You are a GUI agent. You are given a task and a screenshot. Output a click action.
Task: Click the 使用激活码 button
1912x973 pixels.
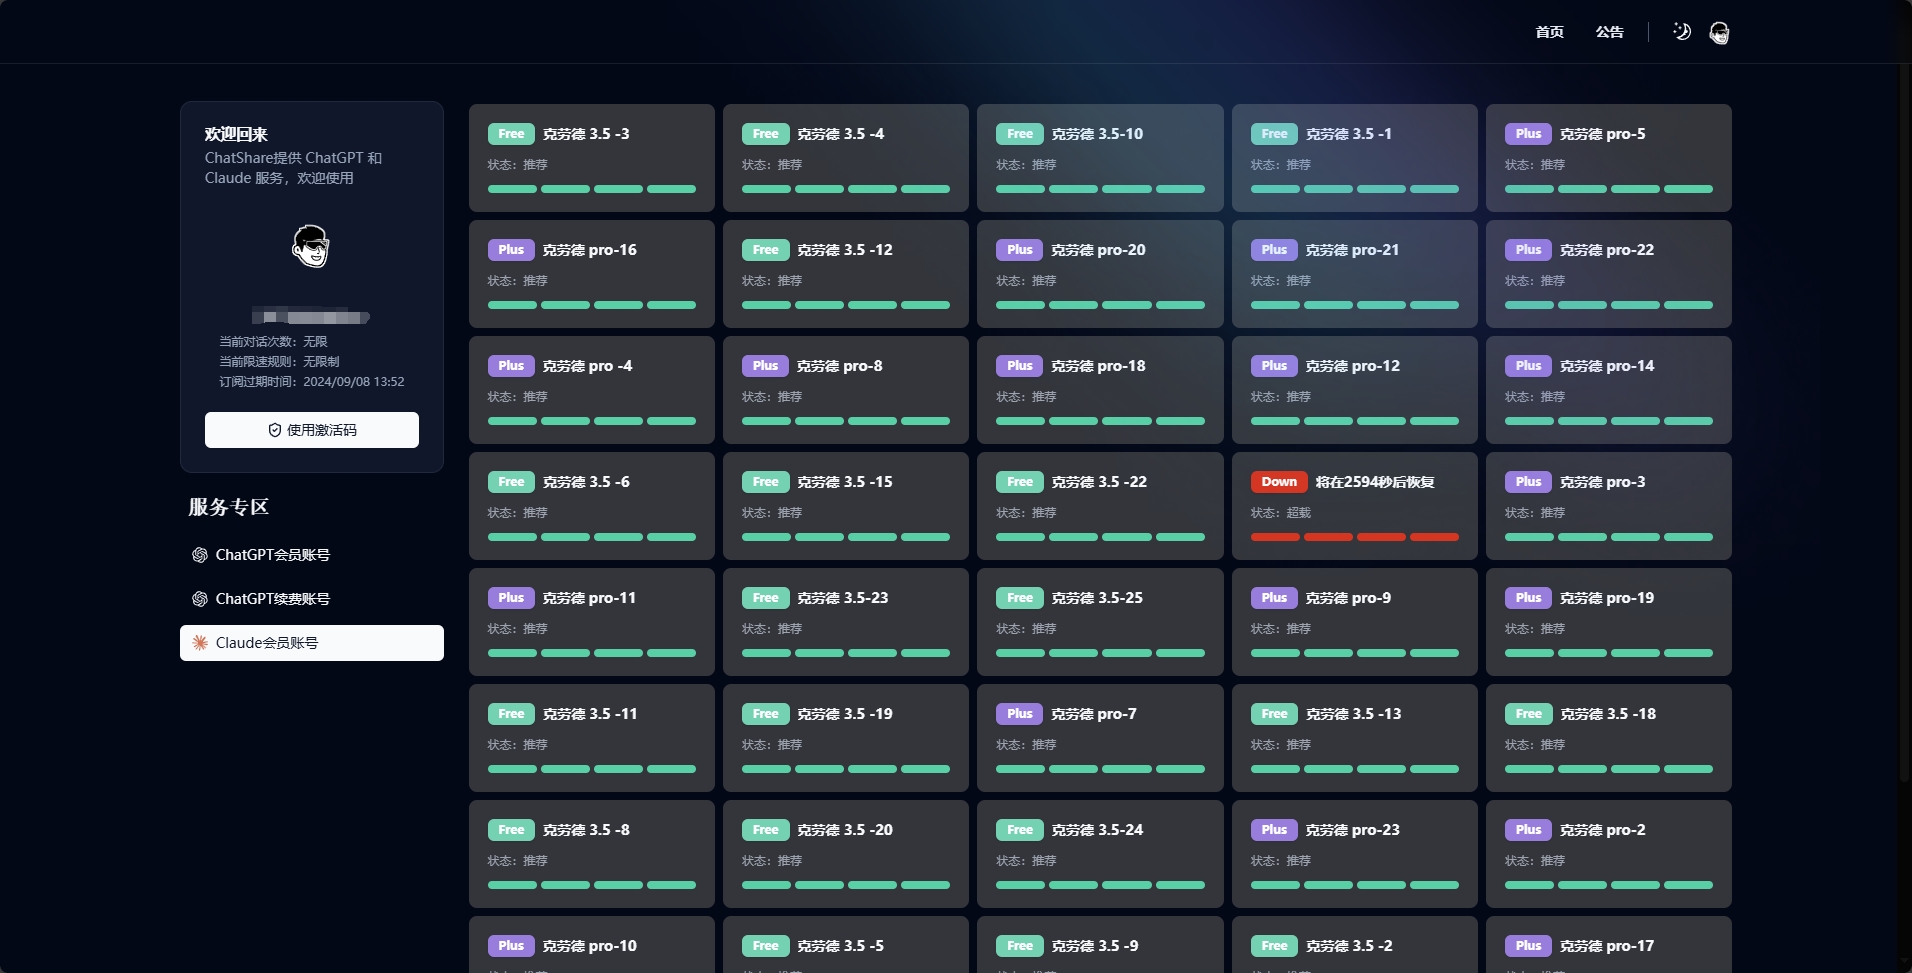point(312,430)
